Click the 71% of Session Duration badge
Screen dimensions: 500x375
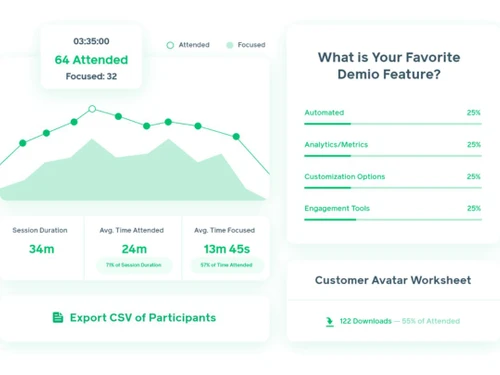pyautogui.click(x=134, y=265)
